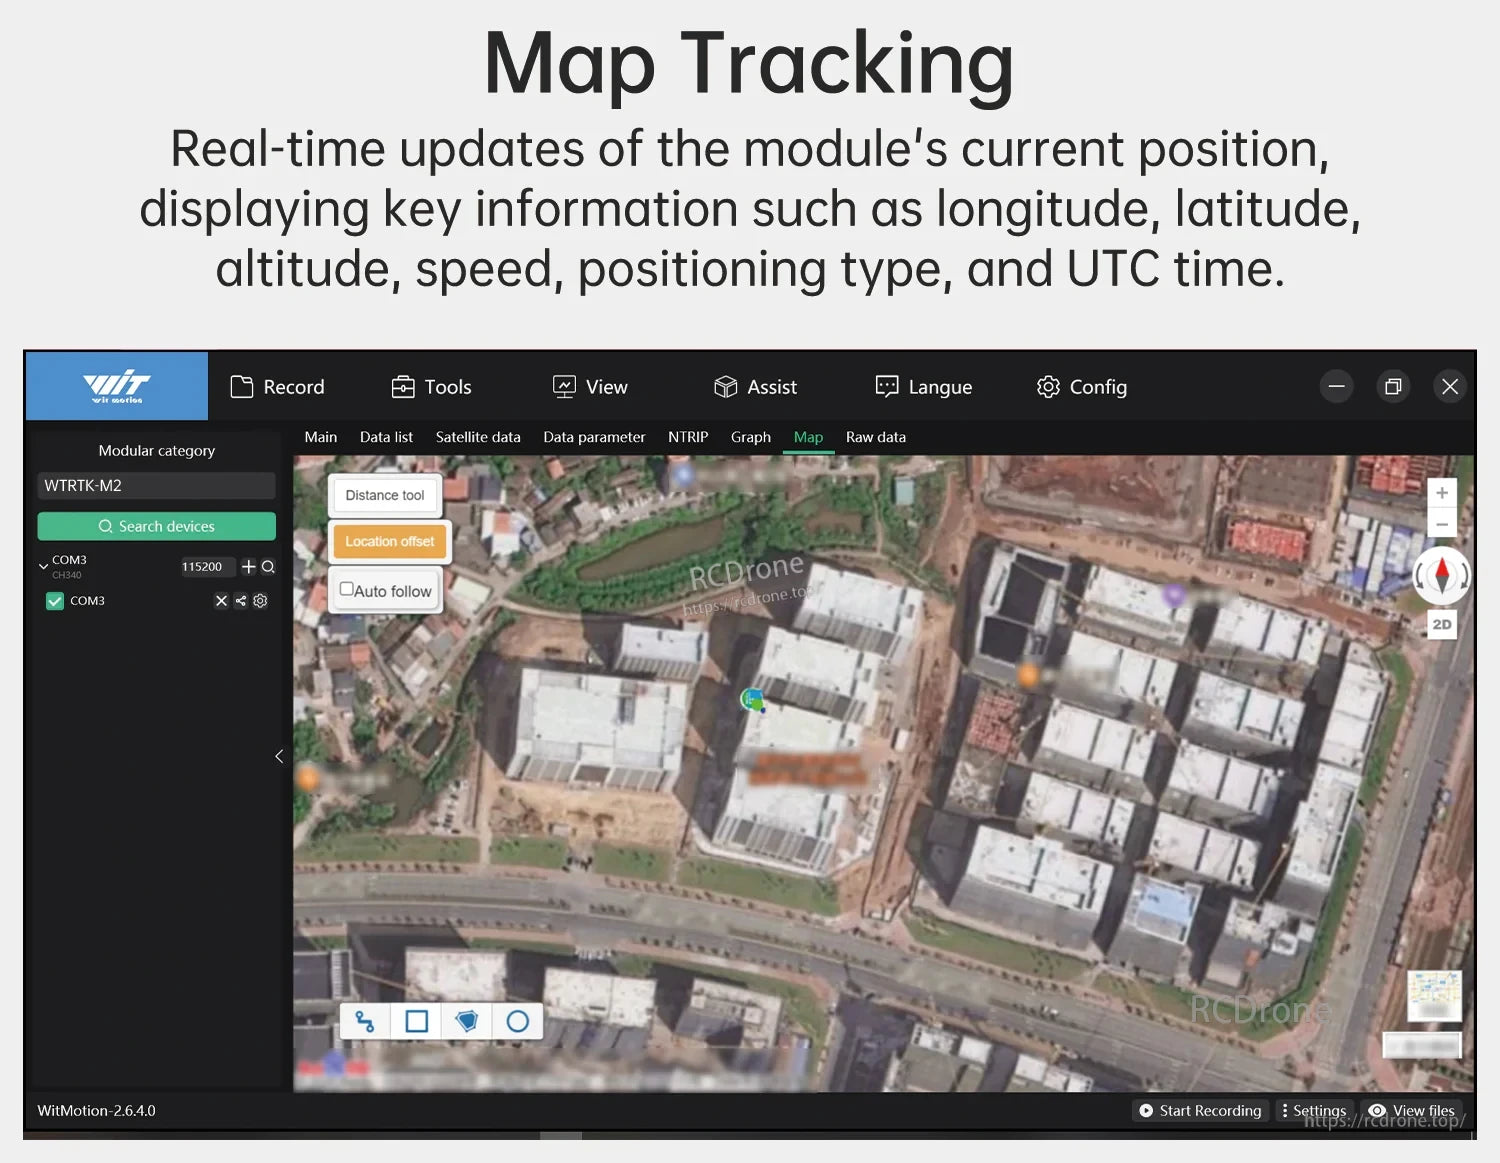Collapse the left sidebar panel arrow
1500x1163 pixels.
click(279, 756)
